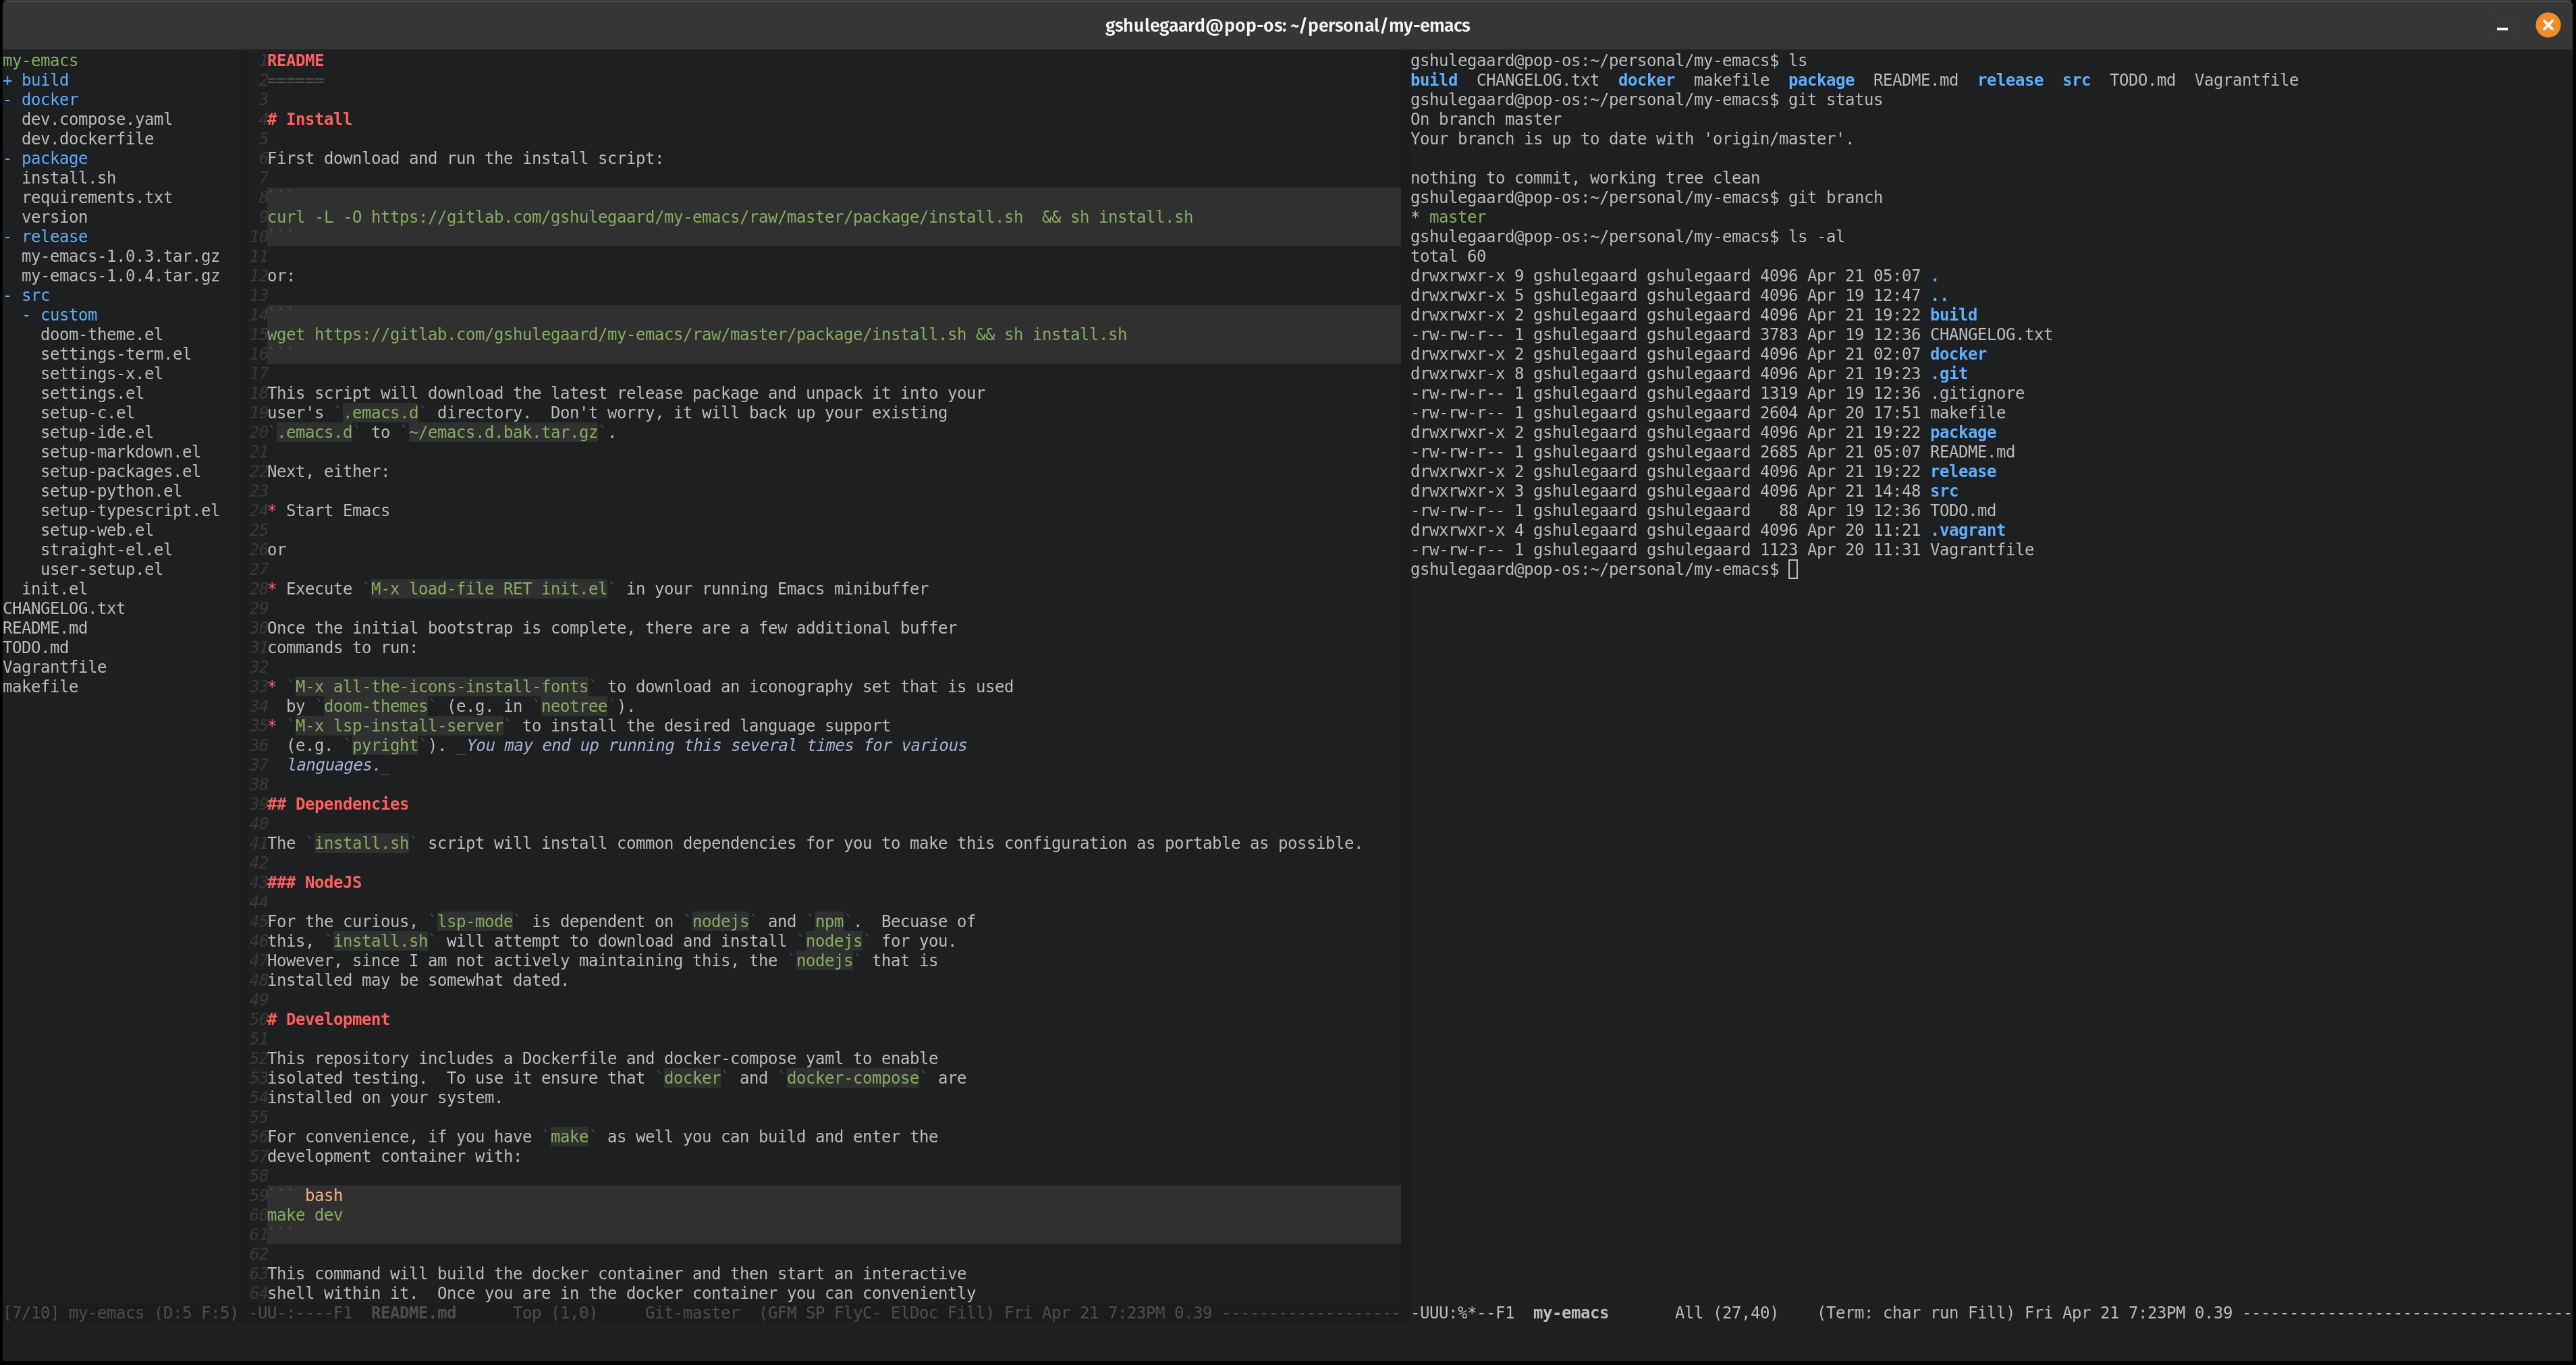2576x1365 pixels.
Task: Click neotree mode line [7/10] my-emacs
Action: pos(121,1313)
